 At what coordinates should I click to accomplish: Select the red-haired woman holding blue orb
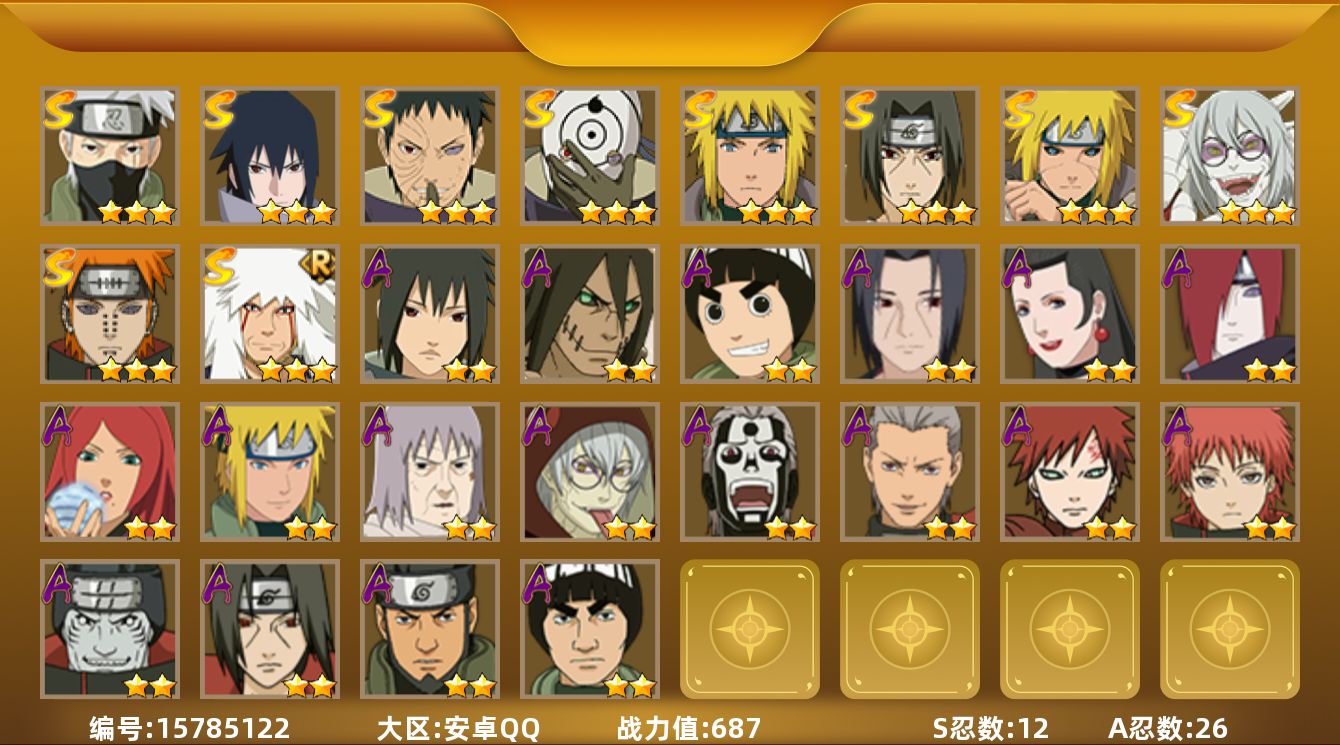(110, 472)
